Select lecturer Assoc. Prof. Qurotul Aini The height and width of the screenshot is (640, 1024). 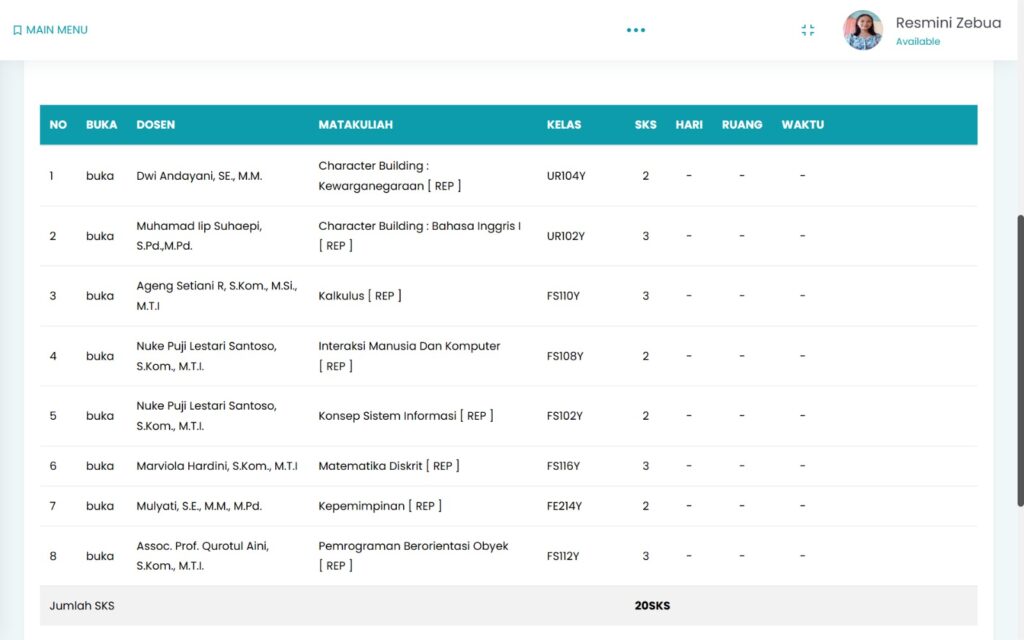[x=202, y=556]
